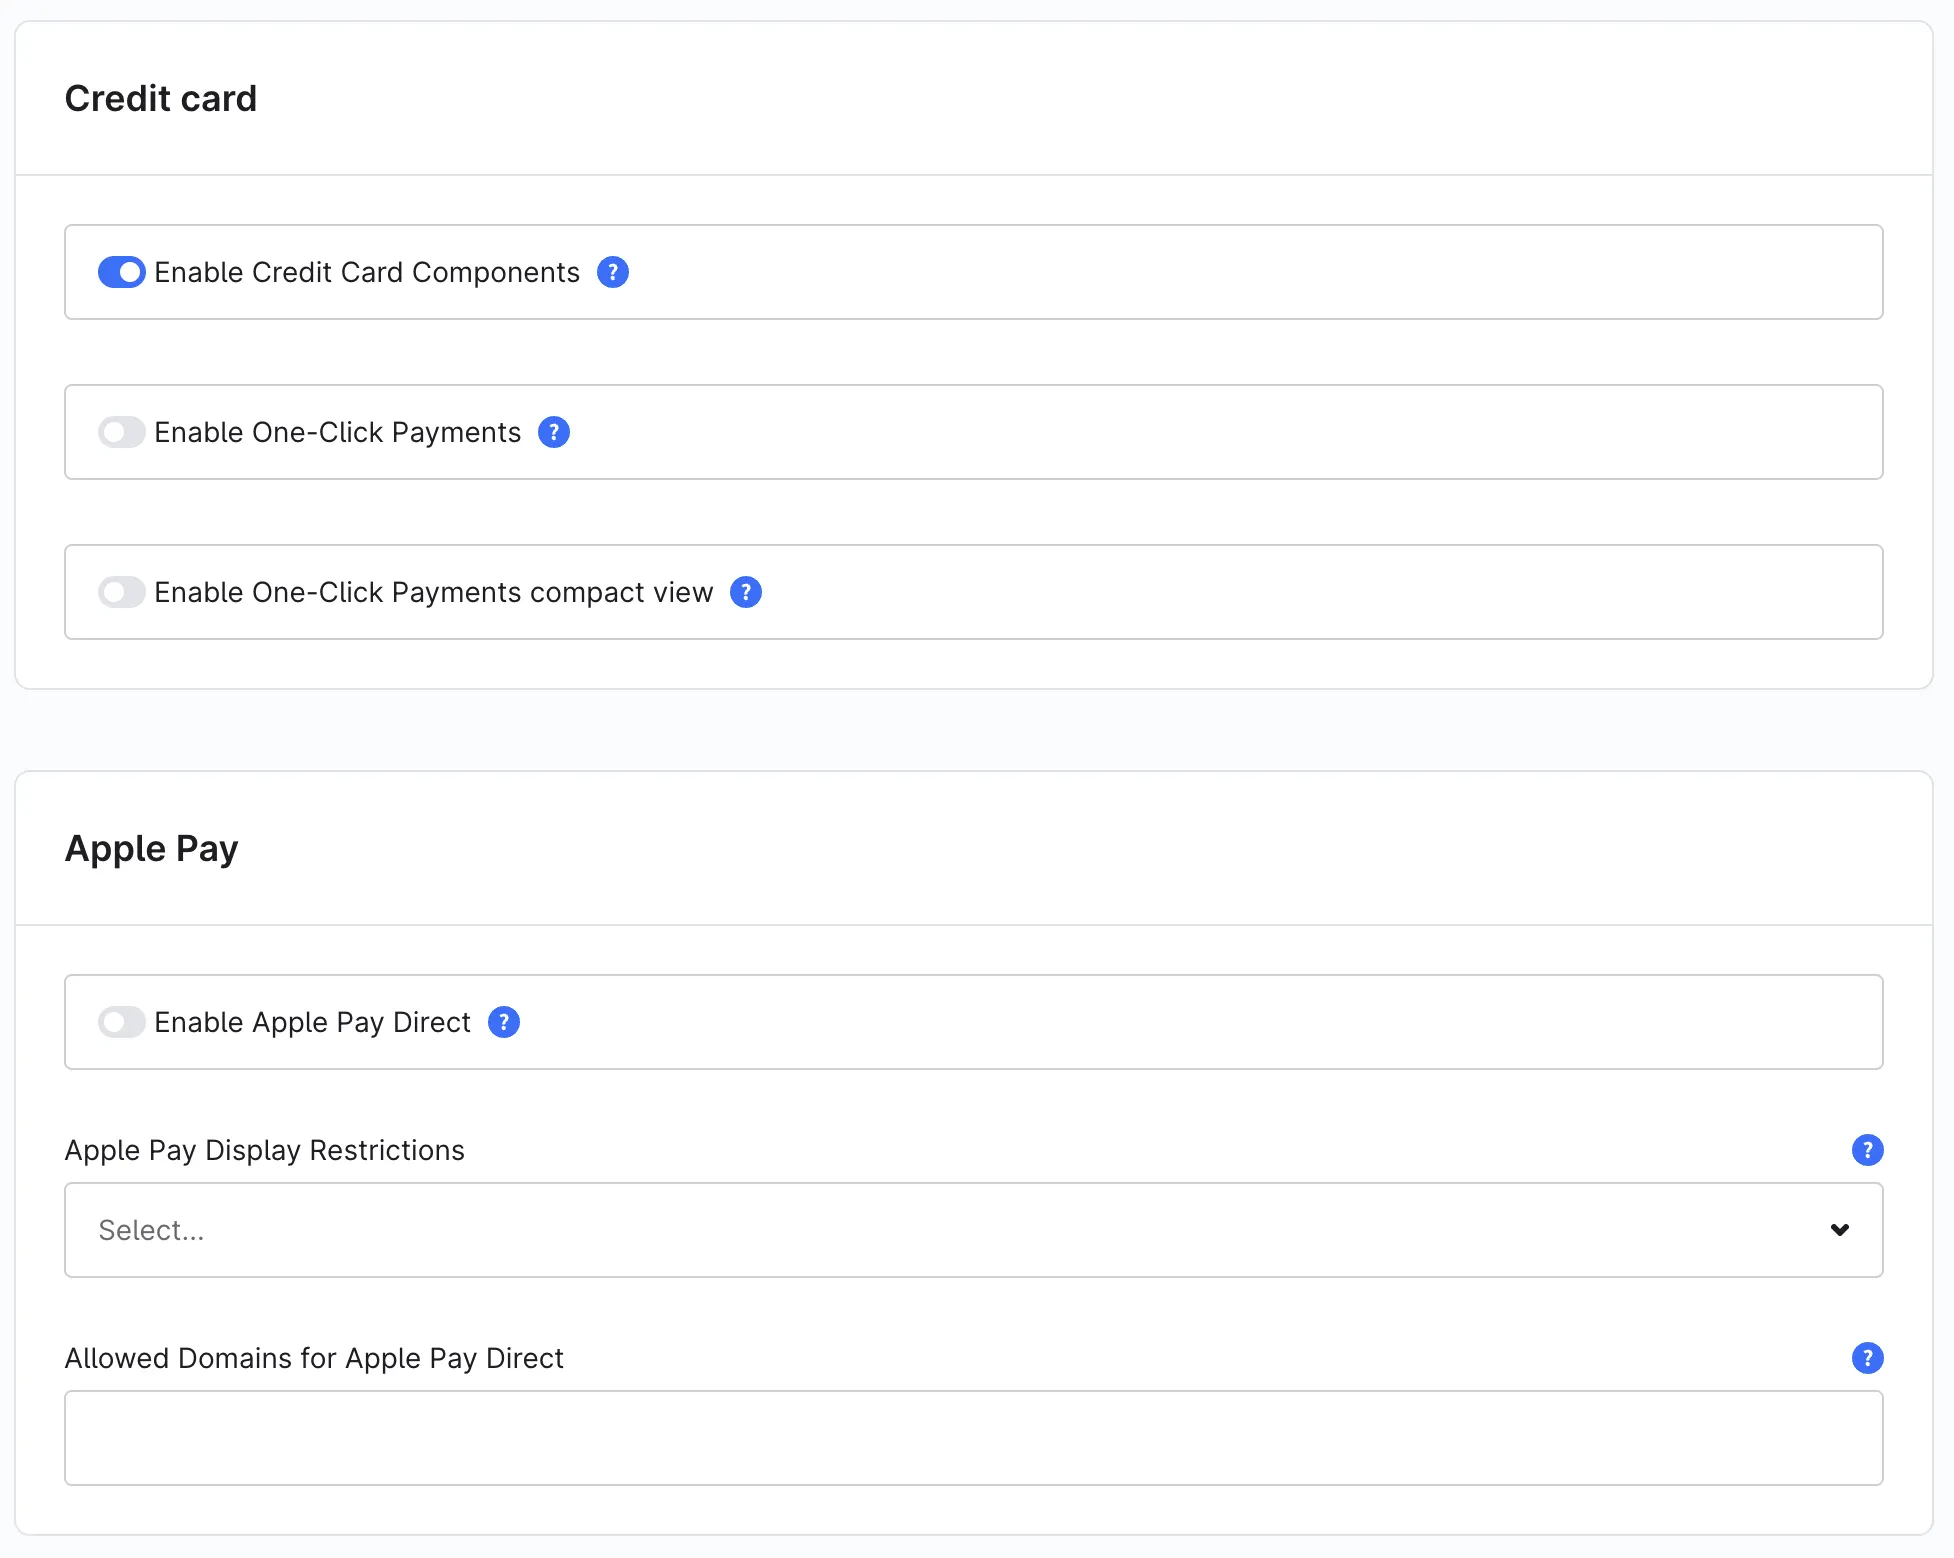1954x1558 pixels.
Task: Open the Apple Pay Display Restrictions dropdown
Action: (x=974, y=1230)
